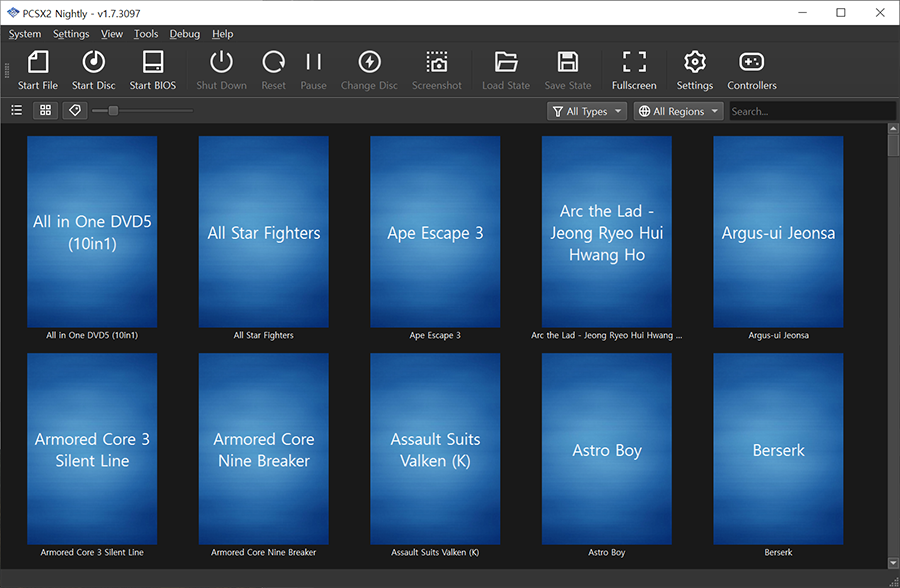Enter Fullscreen mode via toolbar
The image size is (900, 588).
[x=633, y=70]
